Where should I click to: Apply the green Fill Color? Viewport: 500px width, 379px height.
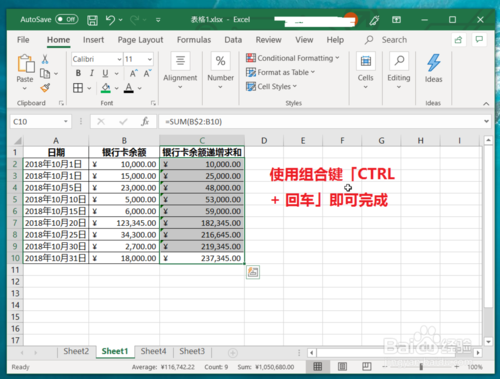[106, 88]
